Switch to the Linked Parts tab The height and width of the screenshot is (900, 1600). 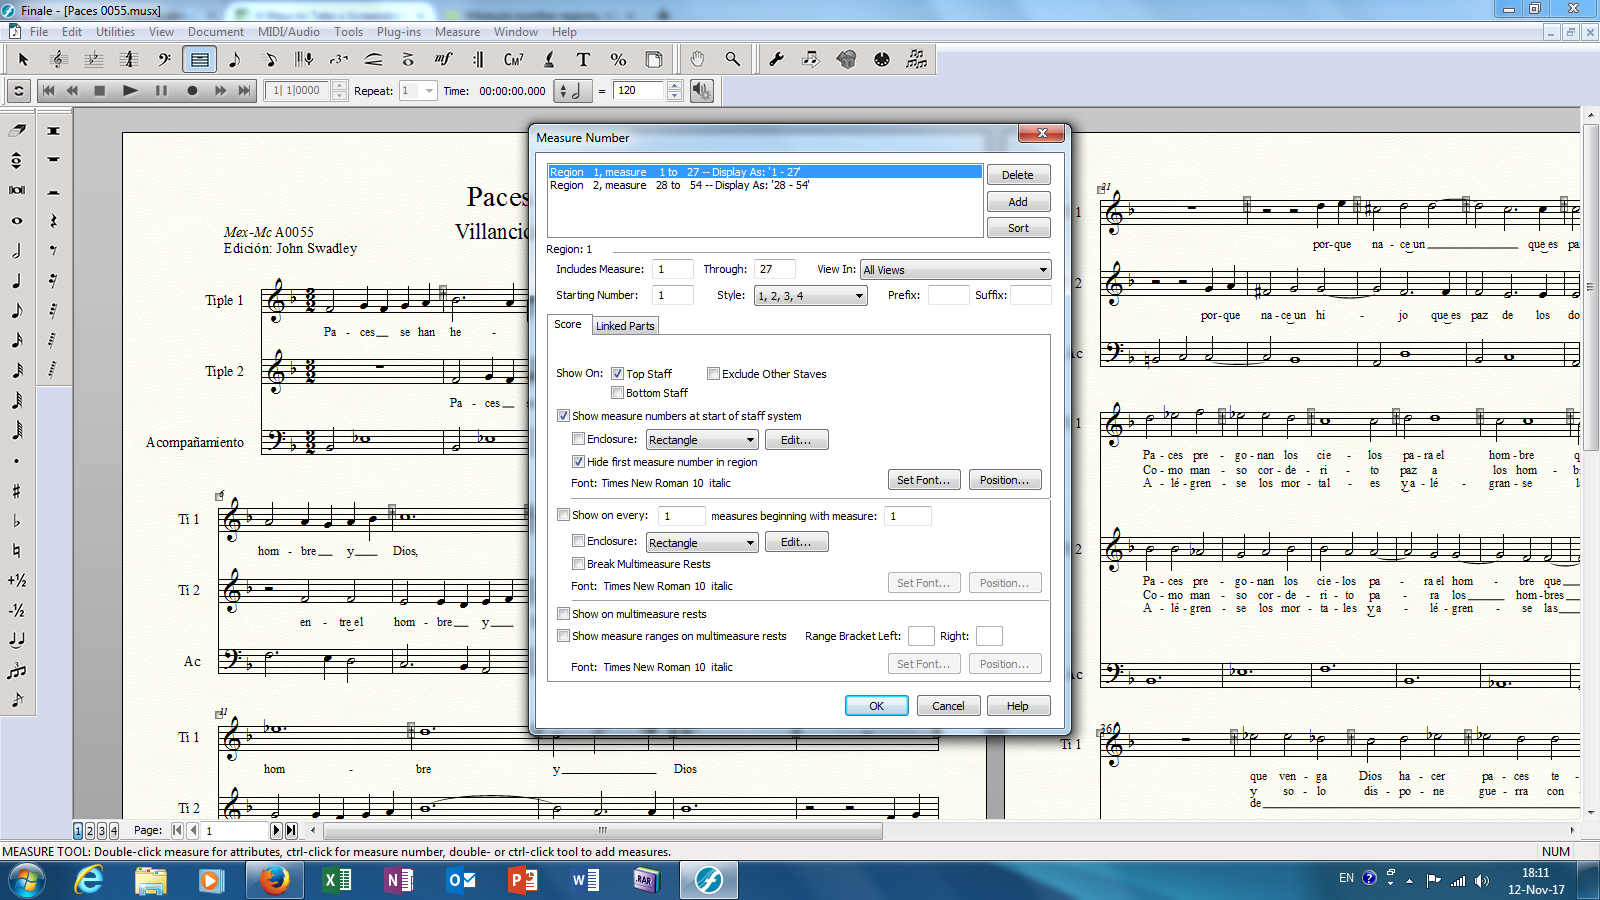click(625, 326)
